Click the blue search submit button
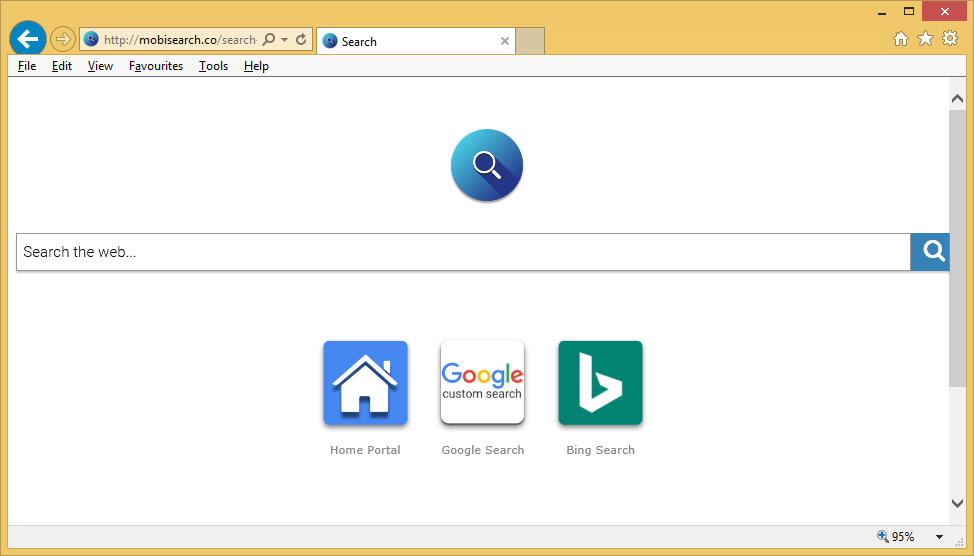The width and height of the screenshot is (974, 556). [933, 252]
